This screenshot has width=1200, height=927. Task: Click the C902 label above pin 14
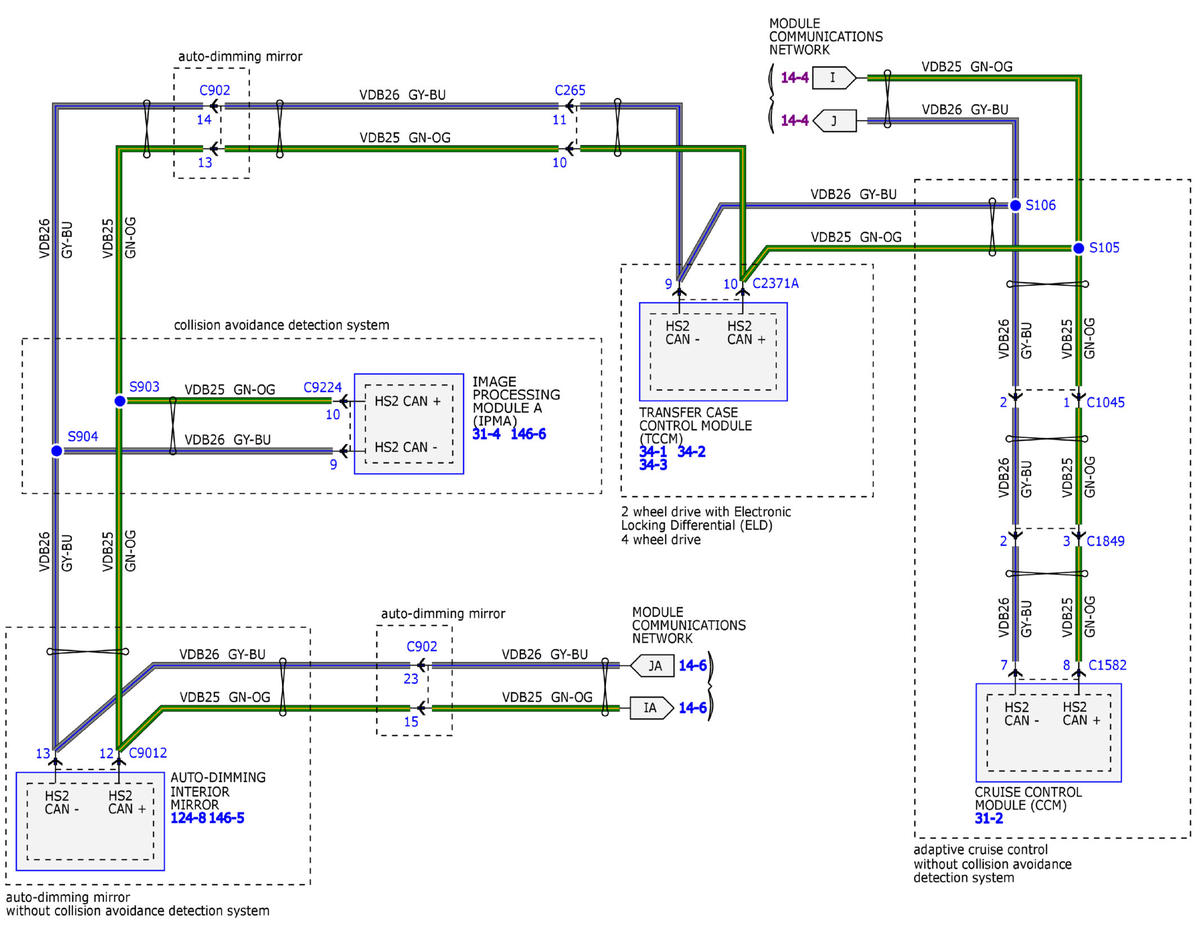tap(215, 89)
